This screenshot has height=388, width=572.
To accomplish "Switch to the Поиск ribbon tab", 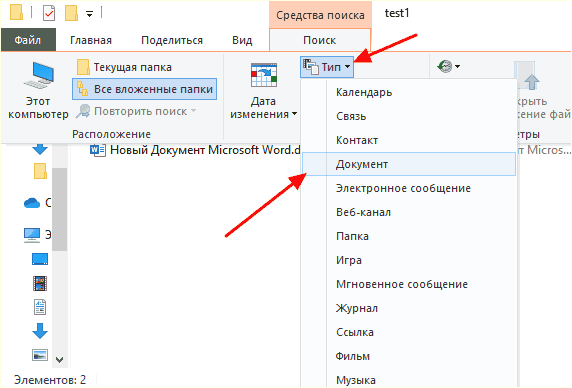I will point(320,40).
